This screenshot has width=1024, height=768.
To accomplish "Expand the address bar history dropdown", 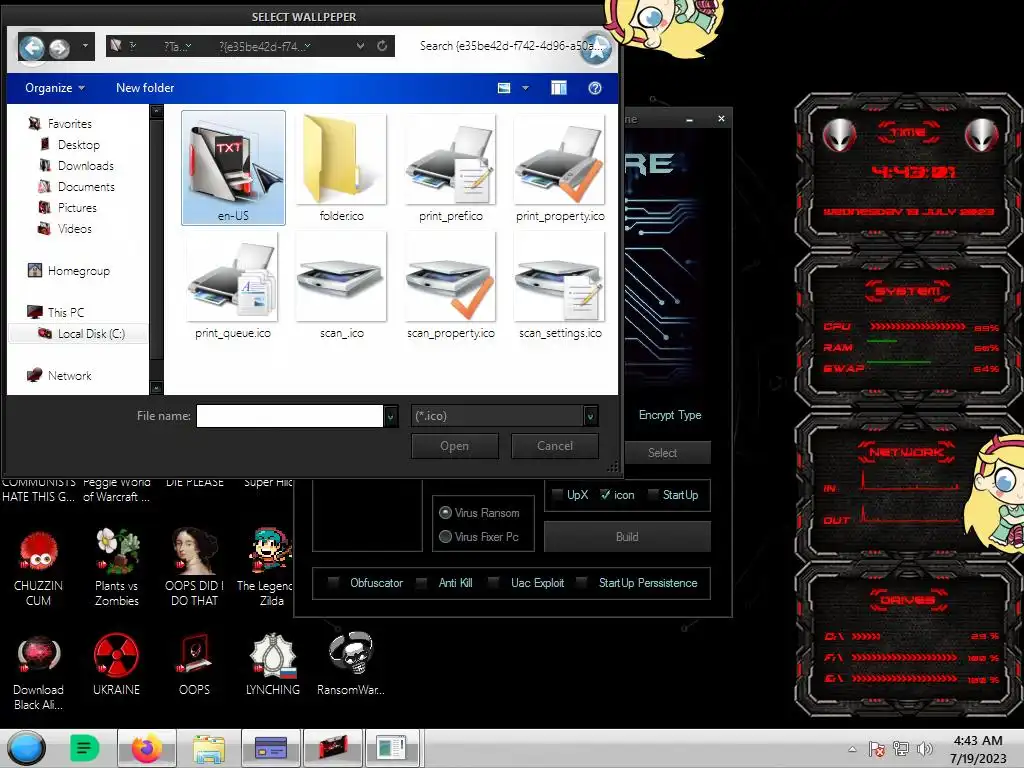I will 360,46.
